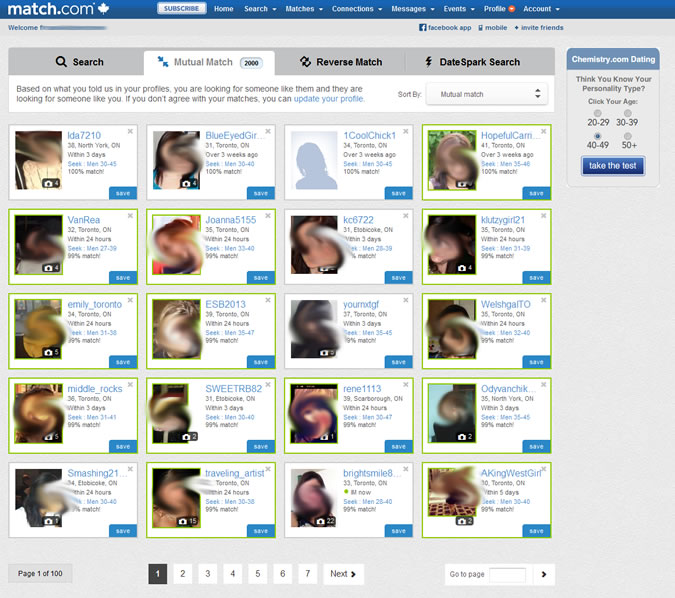Open rene1113's profile thumbnail
The width and height of the screenshot is (675, 598).
[x=314, y=414]
